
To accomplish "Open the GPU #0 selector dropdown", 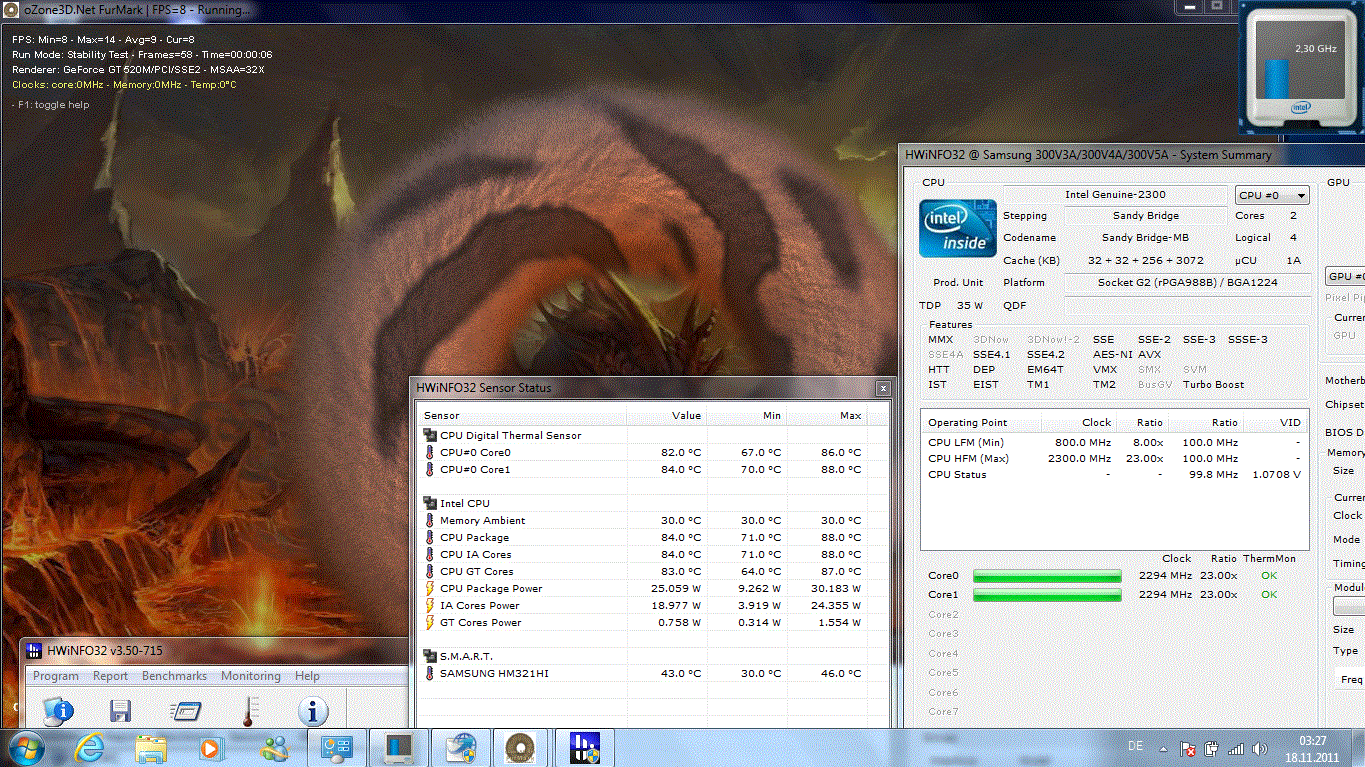I will pos(1346,276).
